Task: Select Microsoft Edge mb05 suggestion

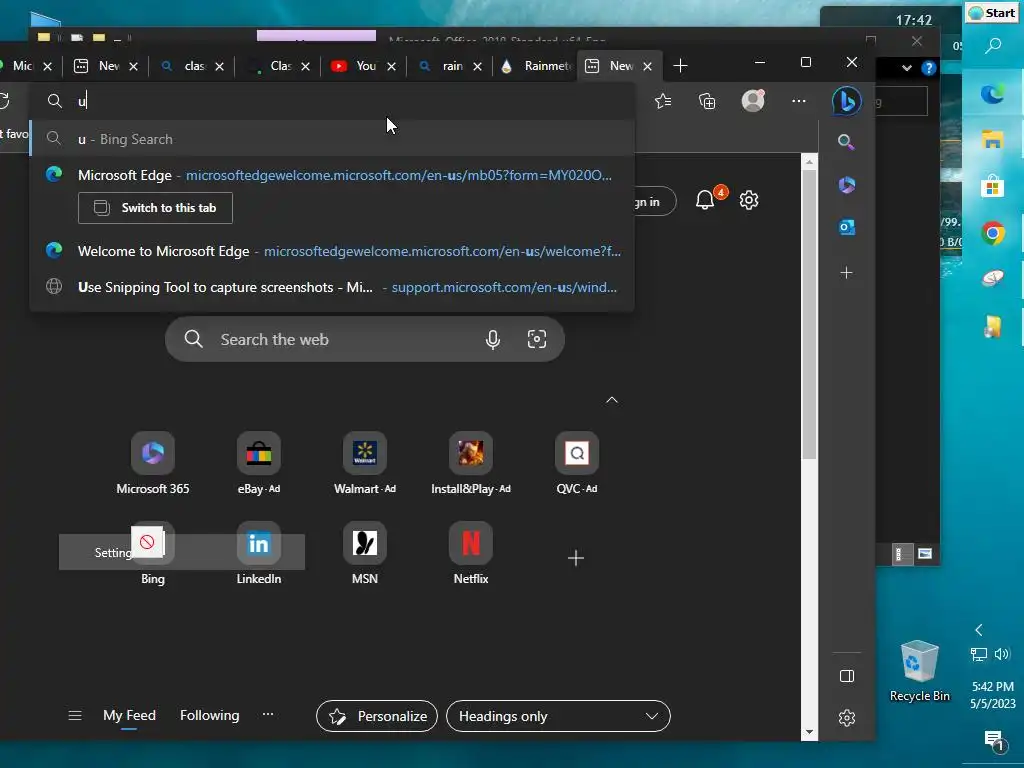Action: pos(332,175)
